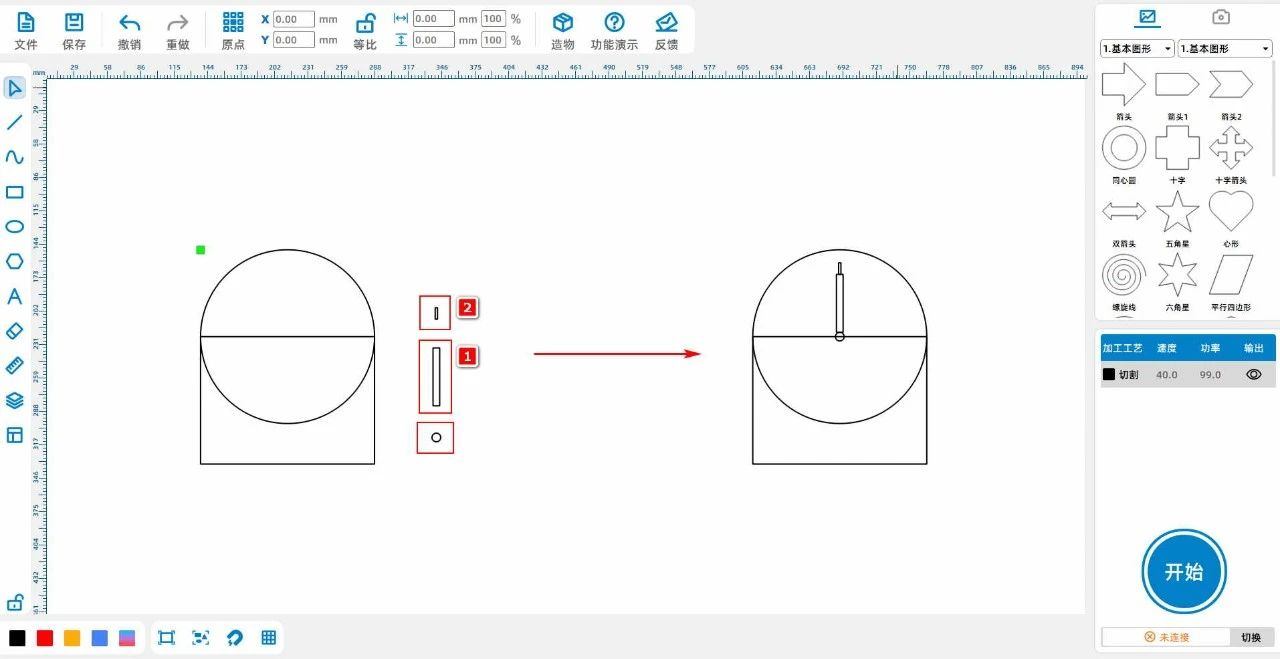
Task: Select the curve drawing tool
Action: 15,157
